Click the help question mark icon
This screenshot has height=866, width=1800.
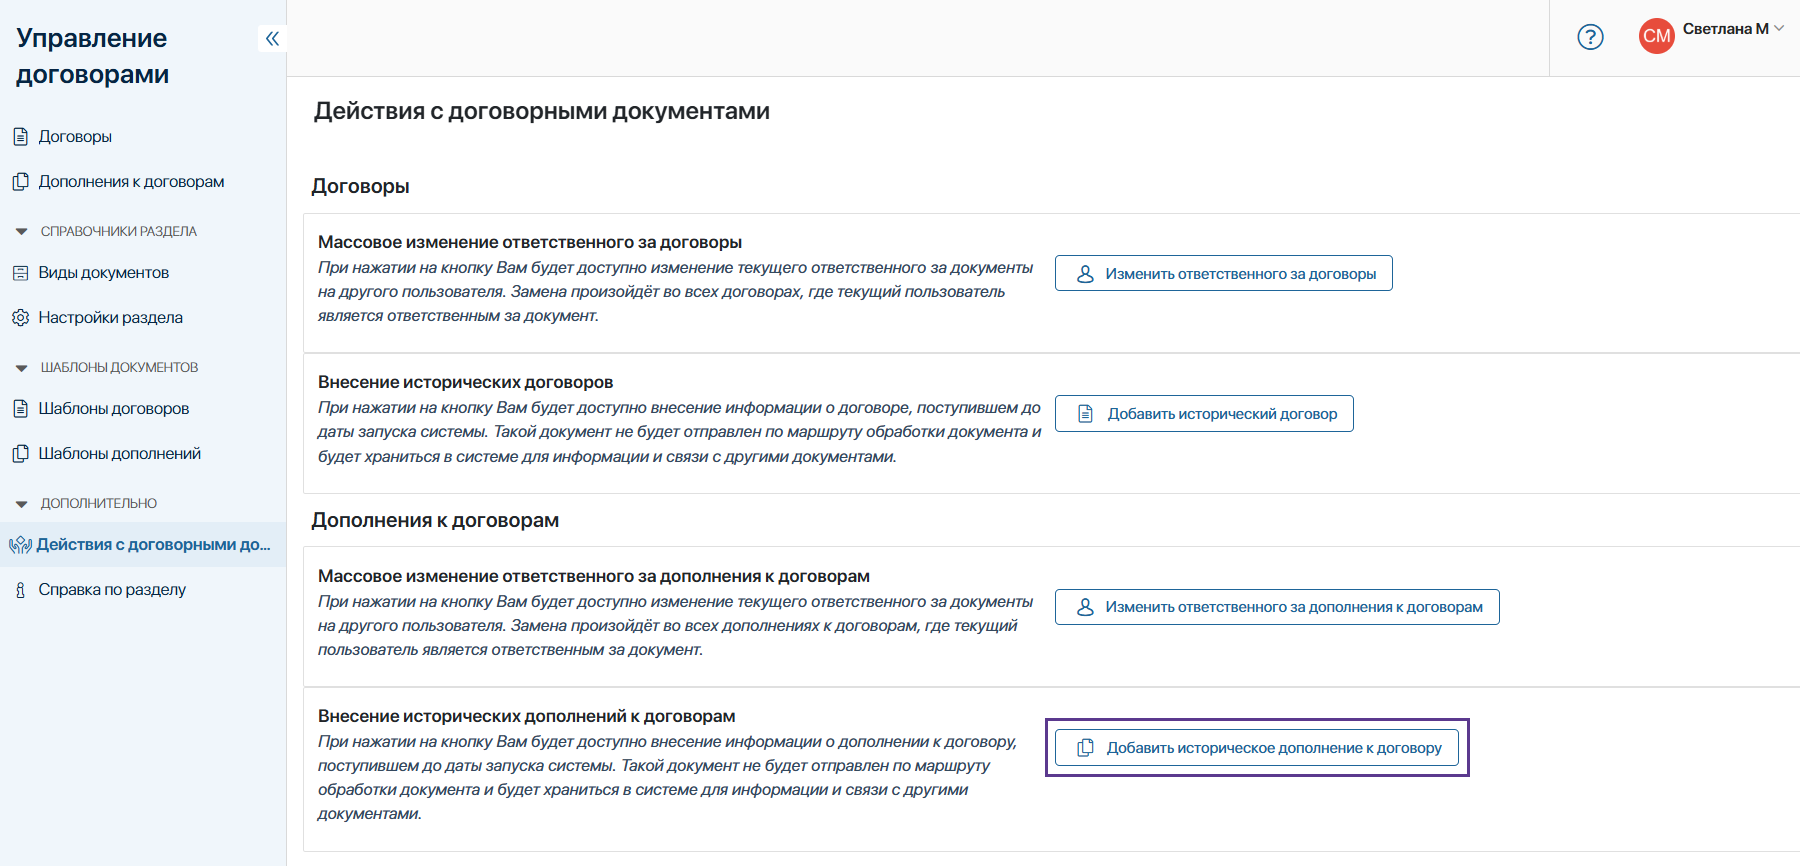pos(1590,37)
